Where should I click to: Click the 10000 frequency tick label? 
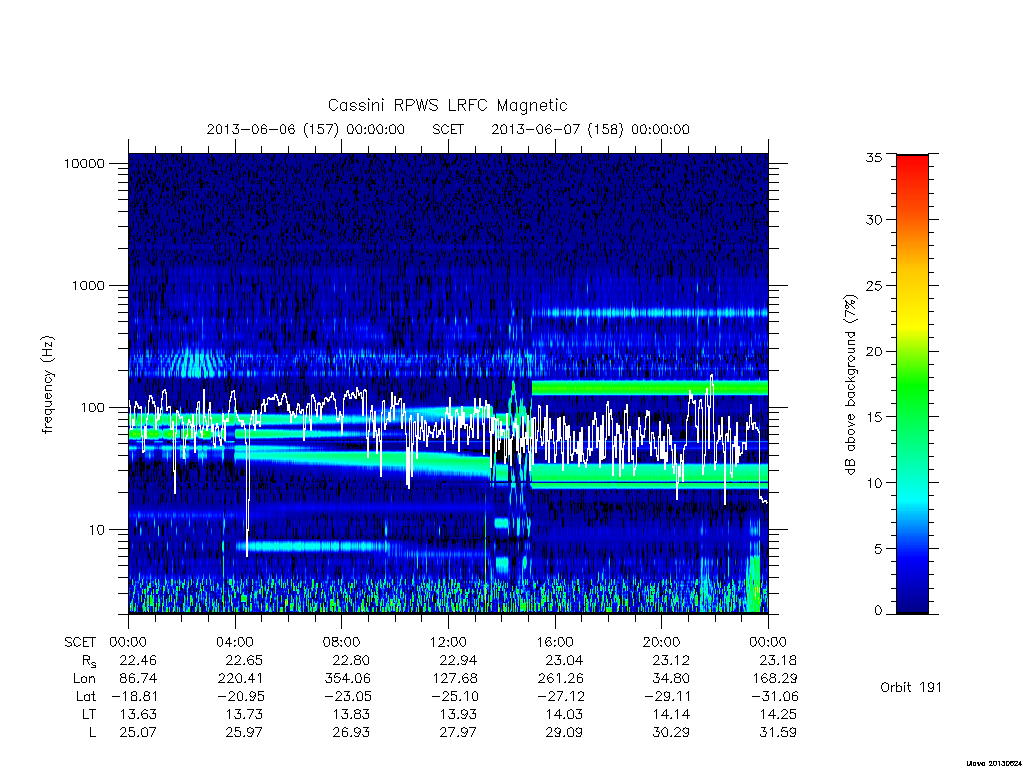click(84, 164)
